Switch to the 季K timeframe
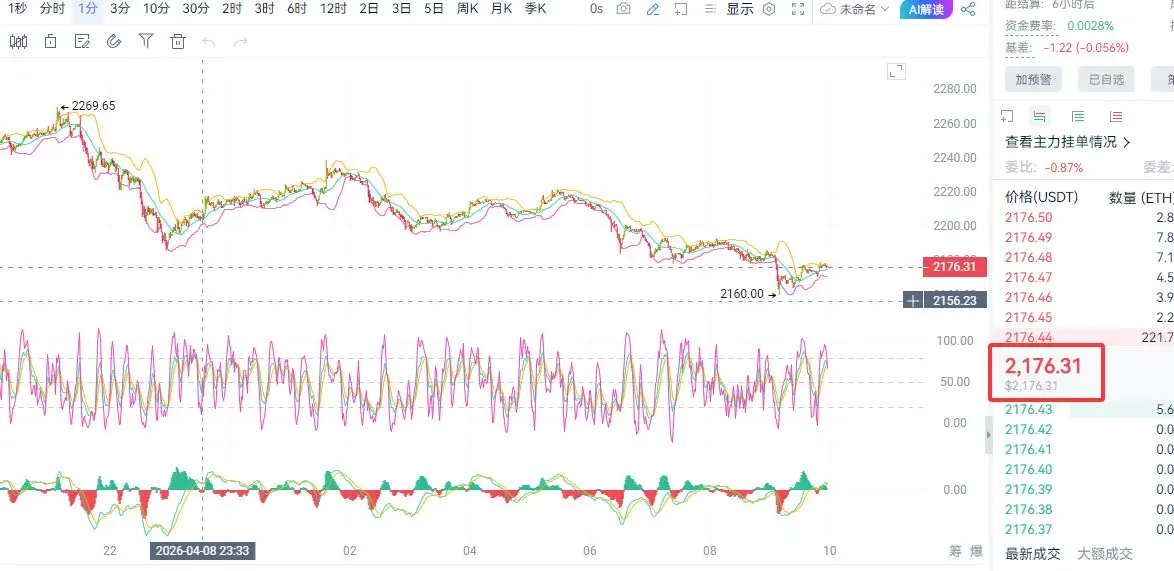This screenshot has height=571, width=1174. click(x=535, y=9)
